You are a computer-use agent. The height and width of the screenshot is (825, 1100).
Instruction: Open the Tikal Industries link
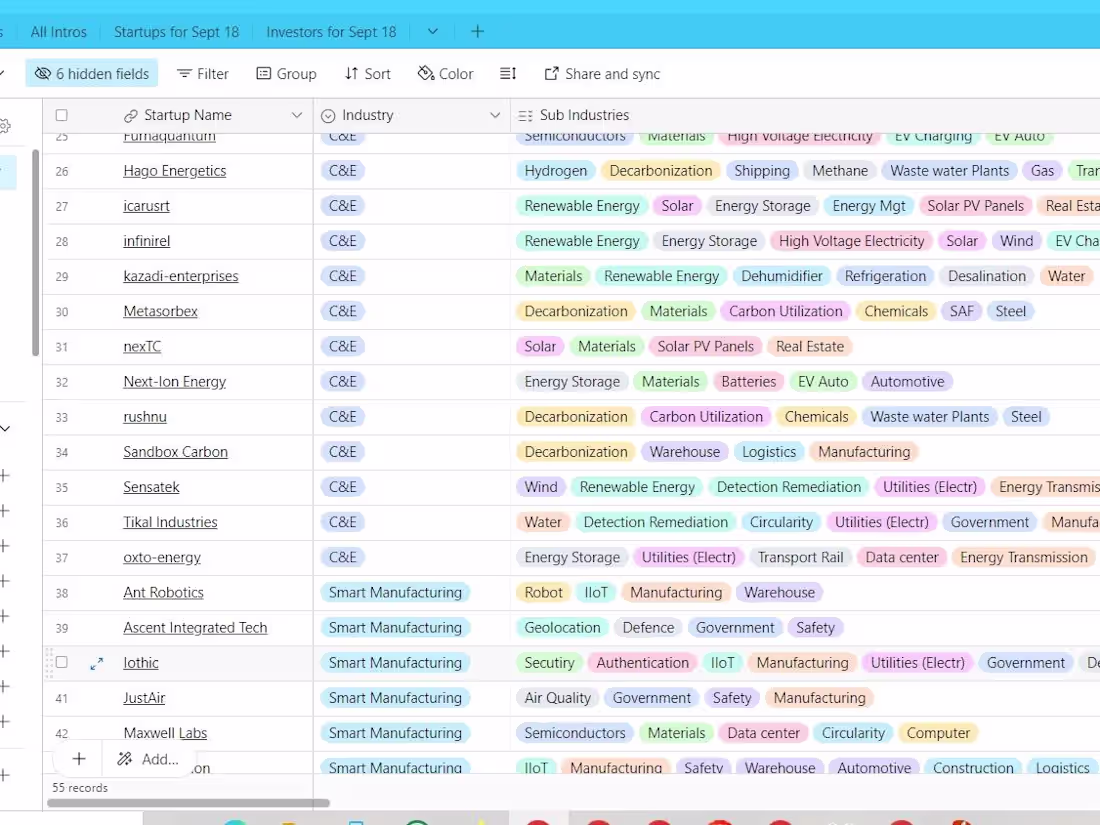tap(170, 522)
